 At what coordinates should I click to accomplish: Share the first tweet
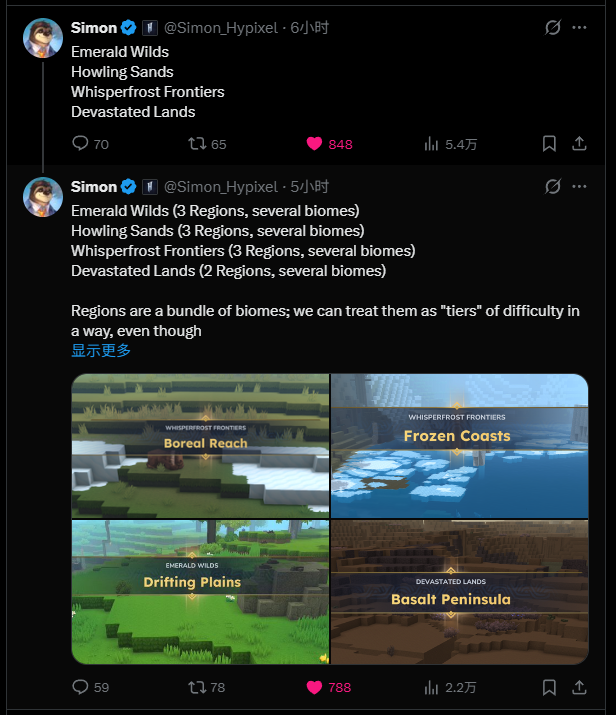[x=579, y=144]
